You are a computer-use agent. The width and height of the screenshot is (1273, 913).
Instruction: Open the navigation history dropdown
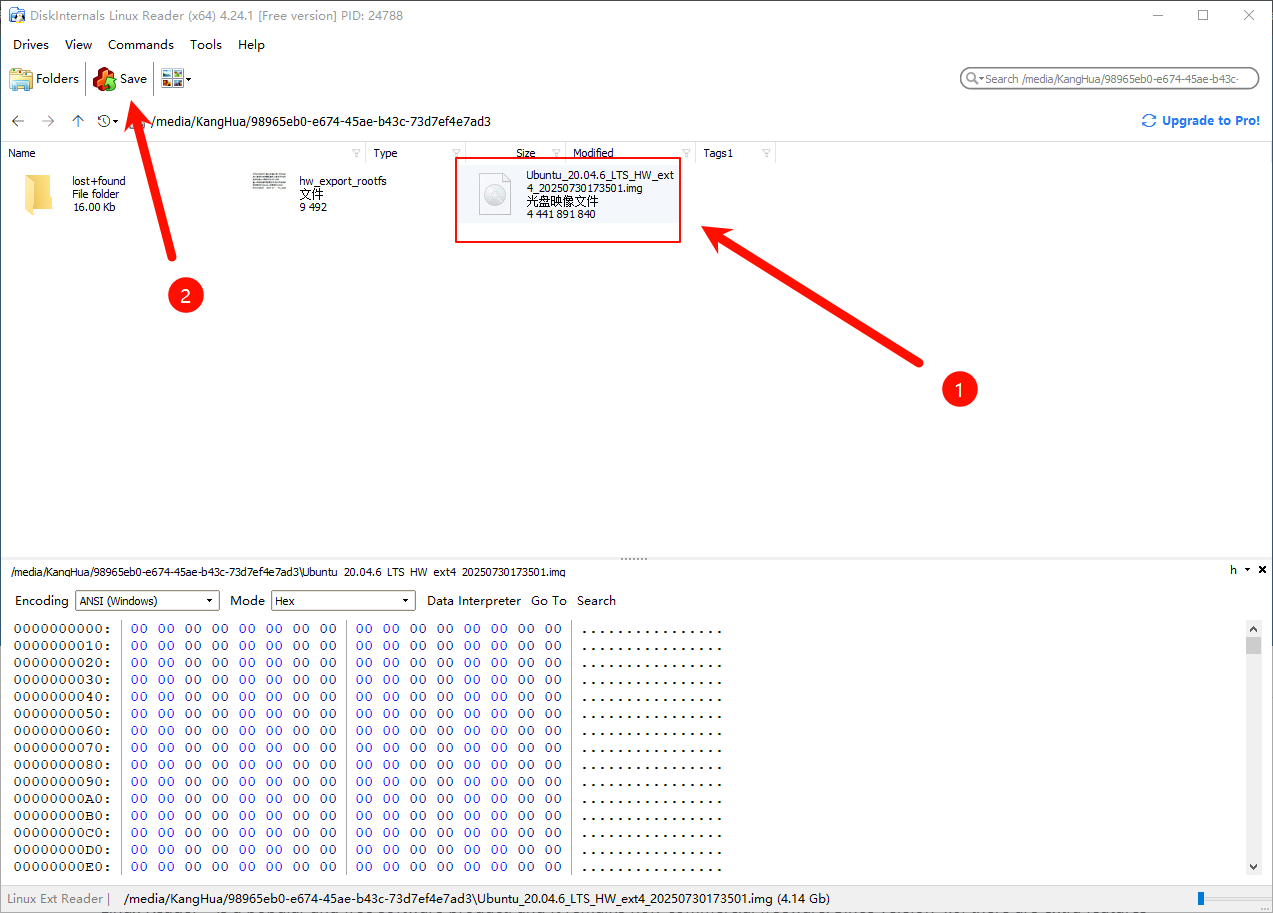[x=107, y=121]
